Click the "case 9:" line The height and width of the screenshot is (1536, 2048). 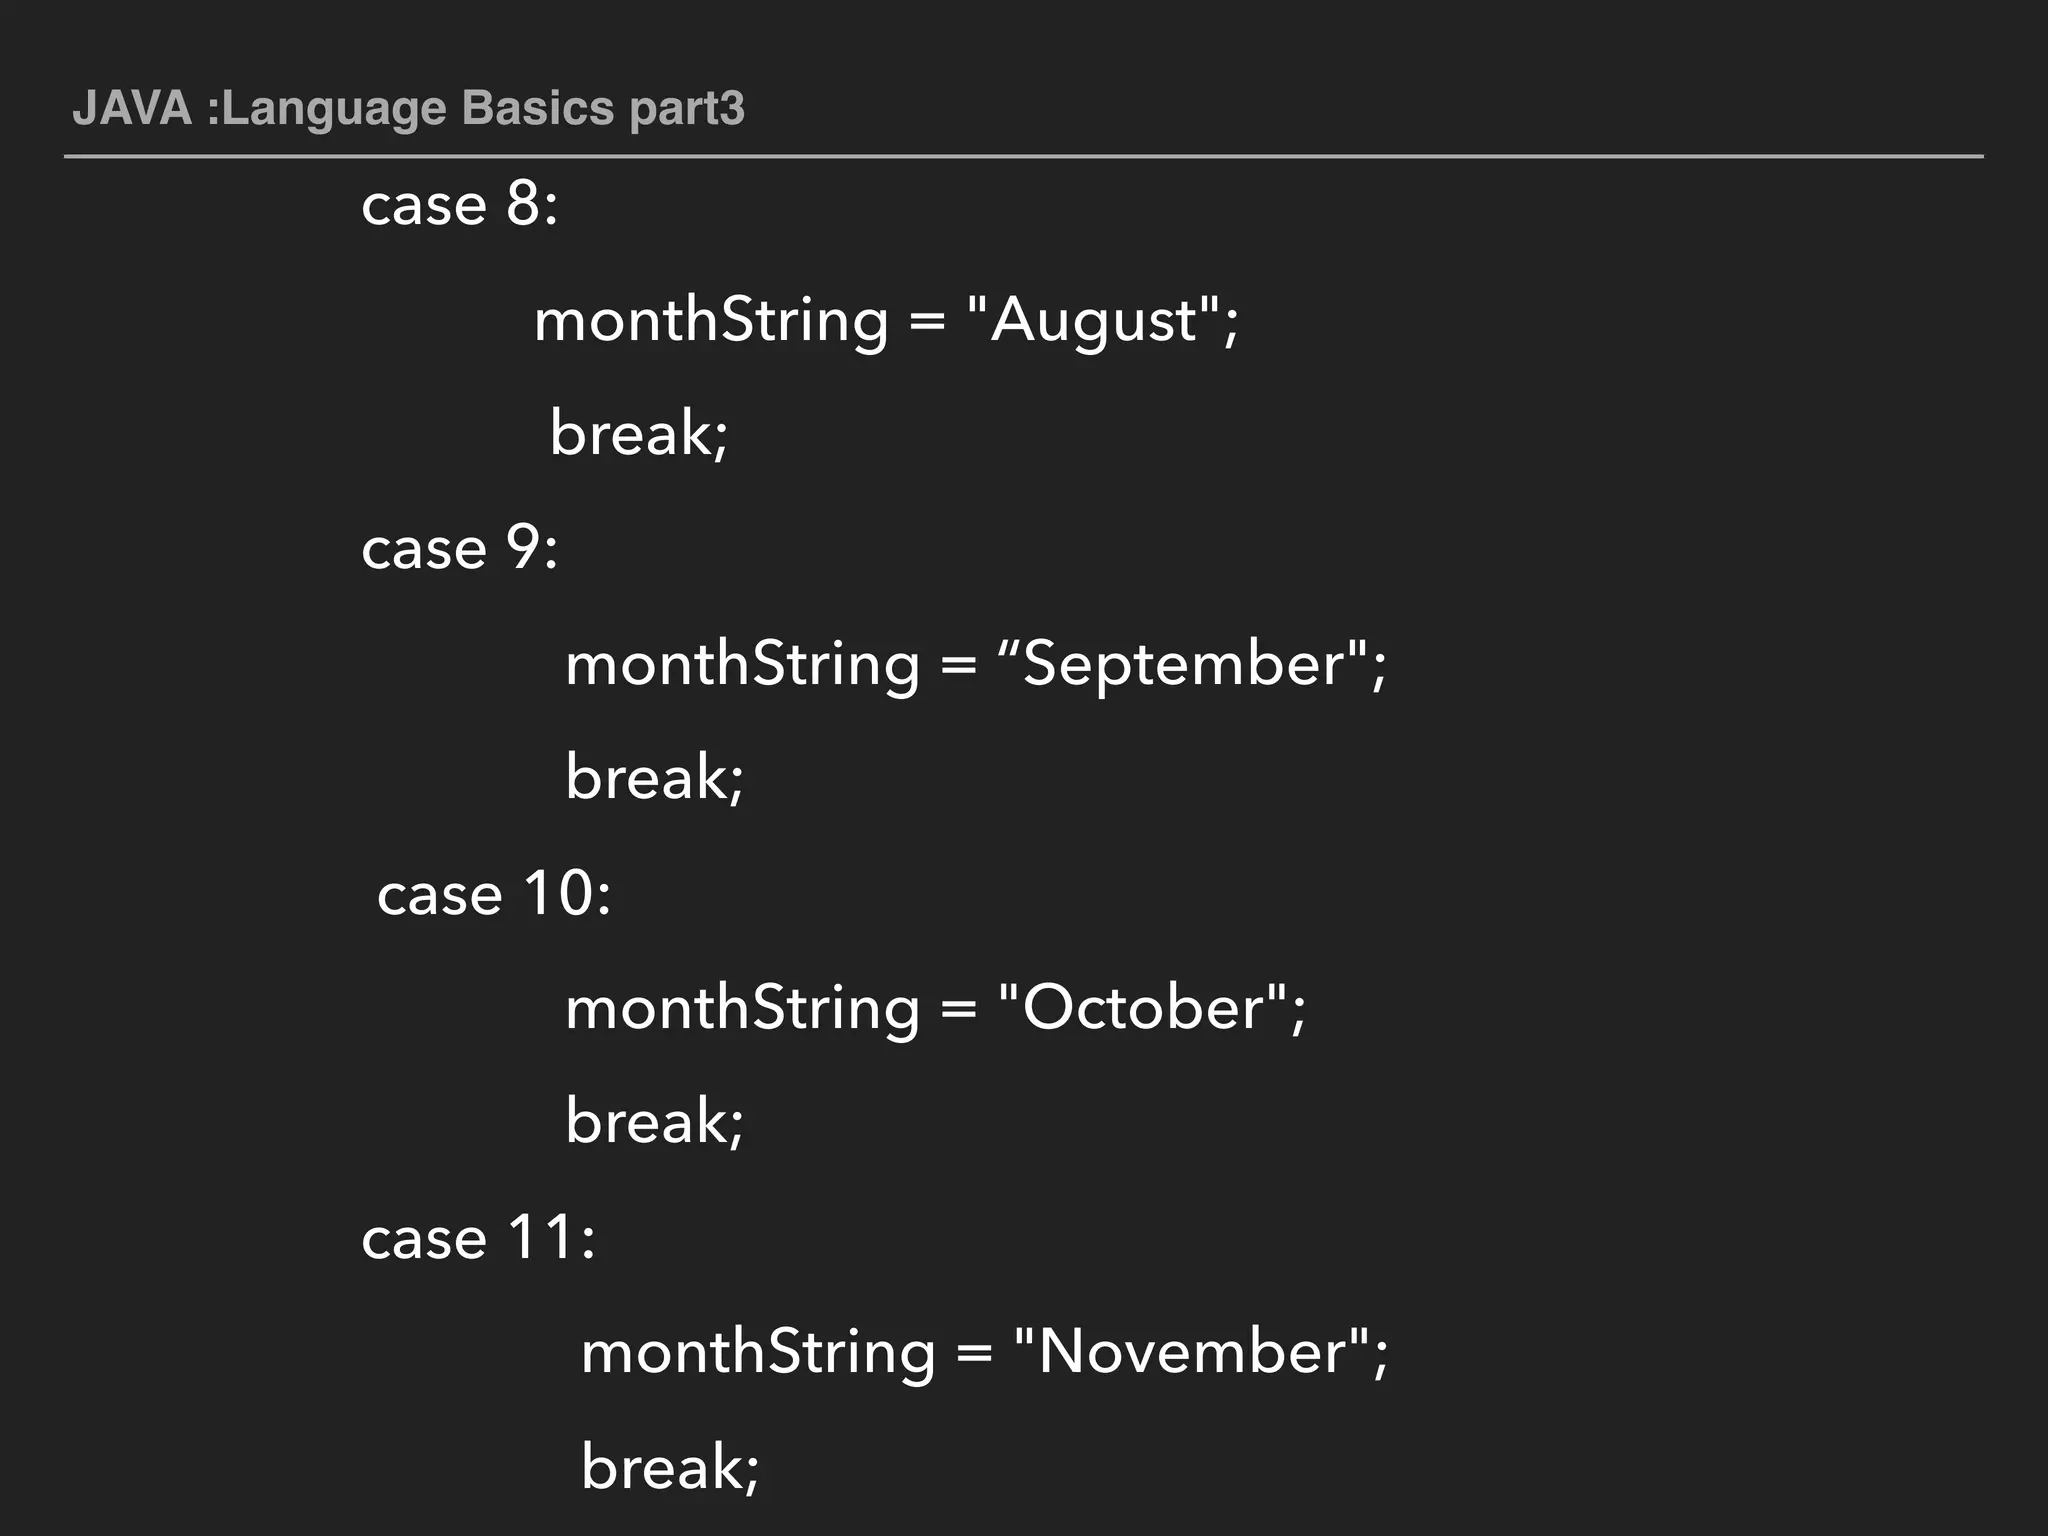459,548
